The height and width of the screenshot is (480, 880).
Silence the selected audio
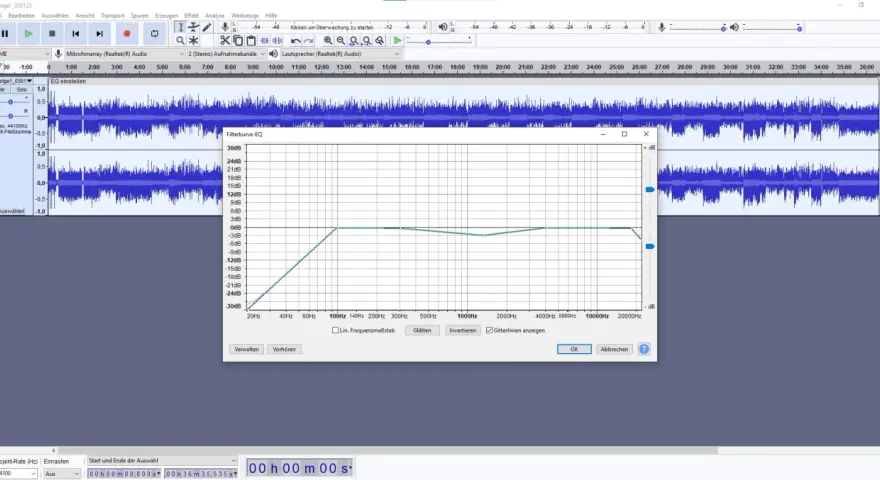pos(278,40)
